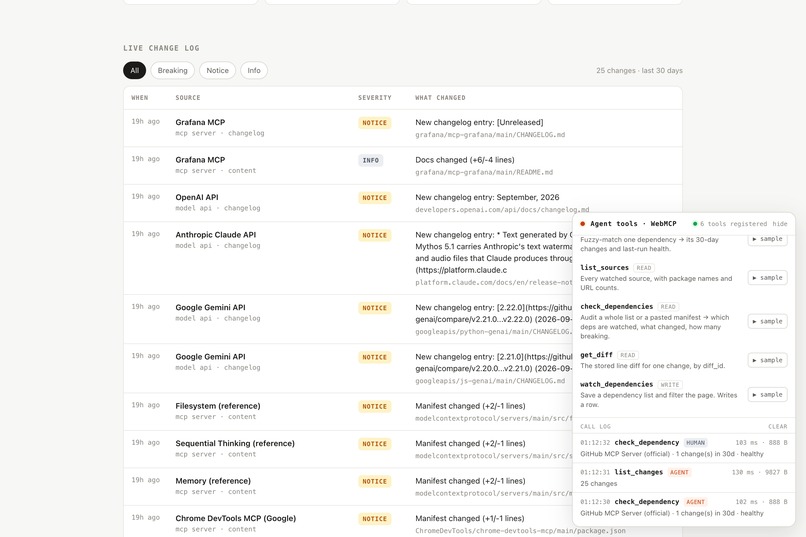This screenshot has width=806, height=537.
Task: Click NOTICE badge in Filesystem row
Action: (375, 406)
